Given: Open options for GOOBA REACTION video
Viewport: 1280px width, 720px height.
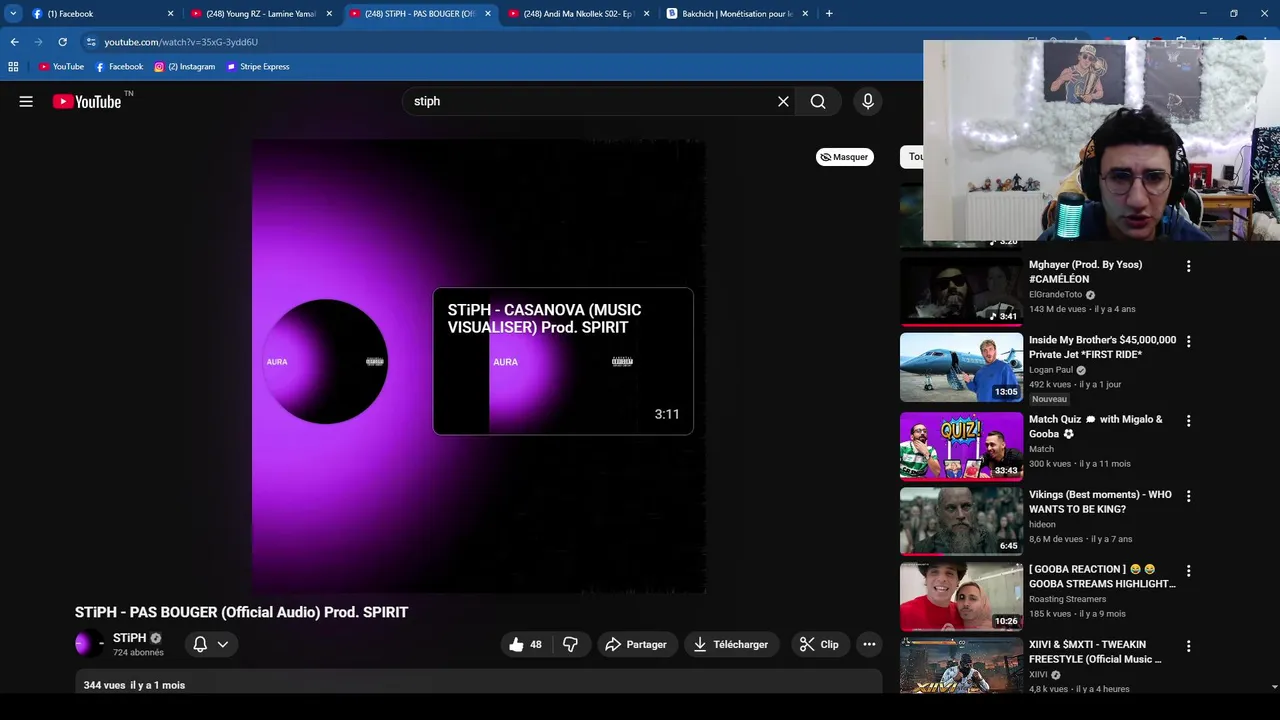Looking at the screenshot, I should 1188,571.
